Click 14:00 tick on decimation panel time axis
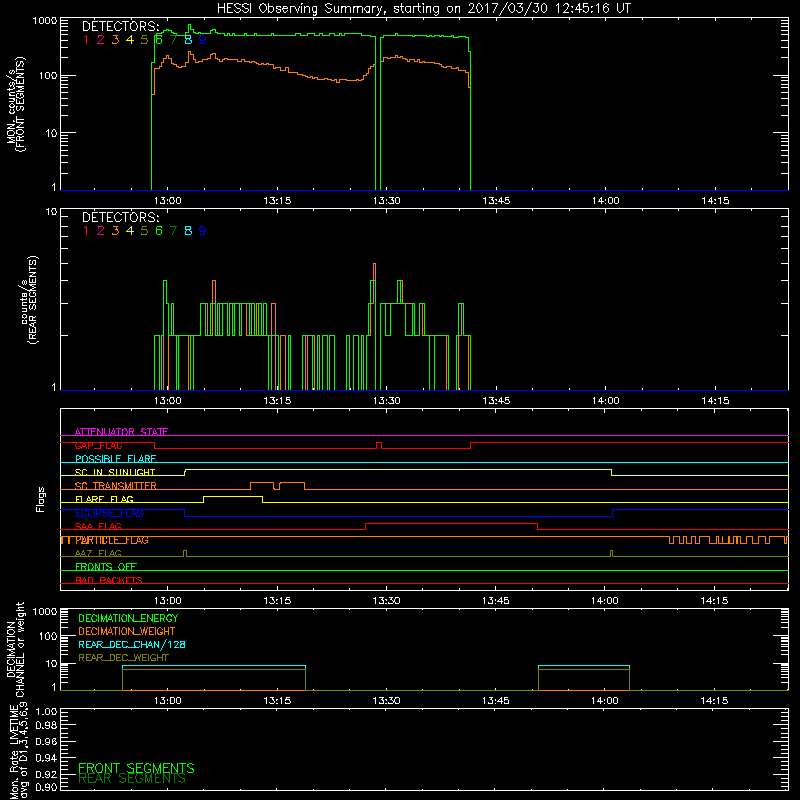This screenshot has width=800, height=800. pos(605,701)
